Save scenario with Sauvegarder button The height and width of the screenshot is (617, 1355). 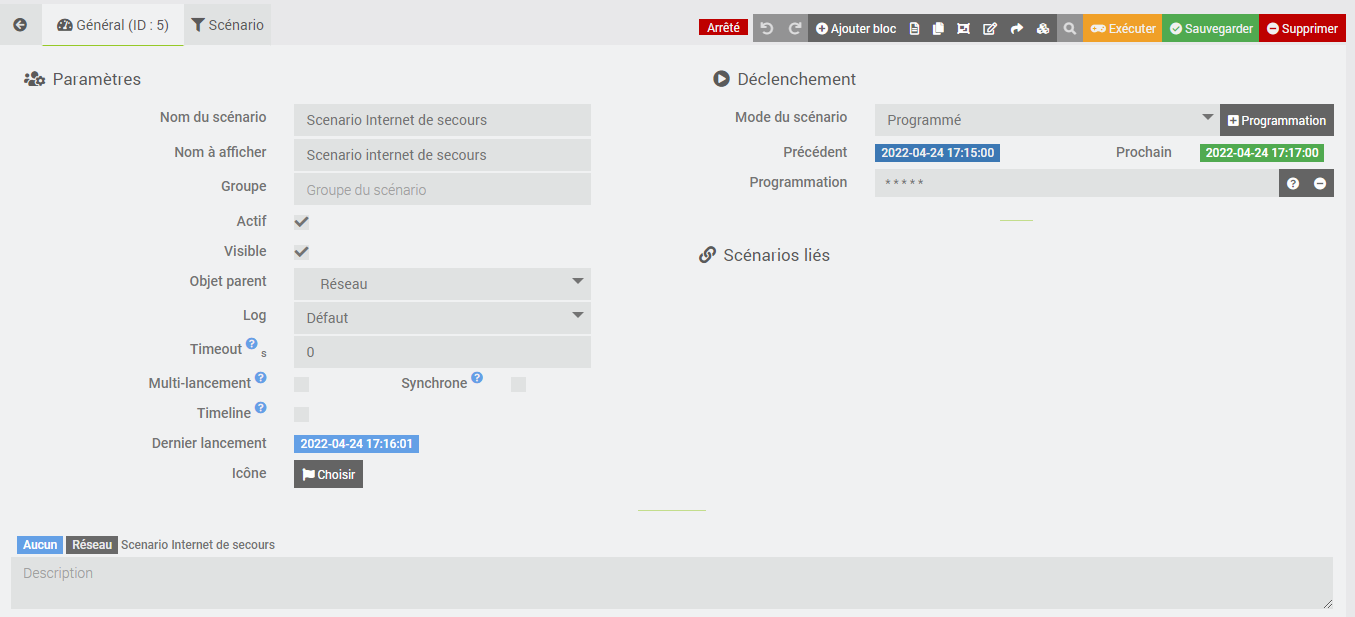[x=1211, y=29]
